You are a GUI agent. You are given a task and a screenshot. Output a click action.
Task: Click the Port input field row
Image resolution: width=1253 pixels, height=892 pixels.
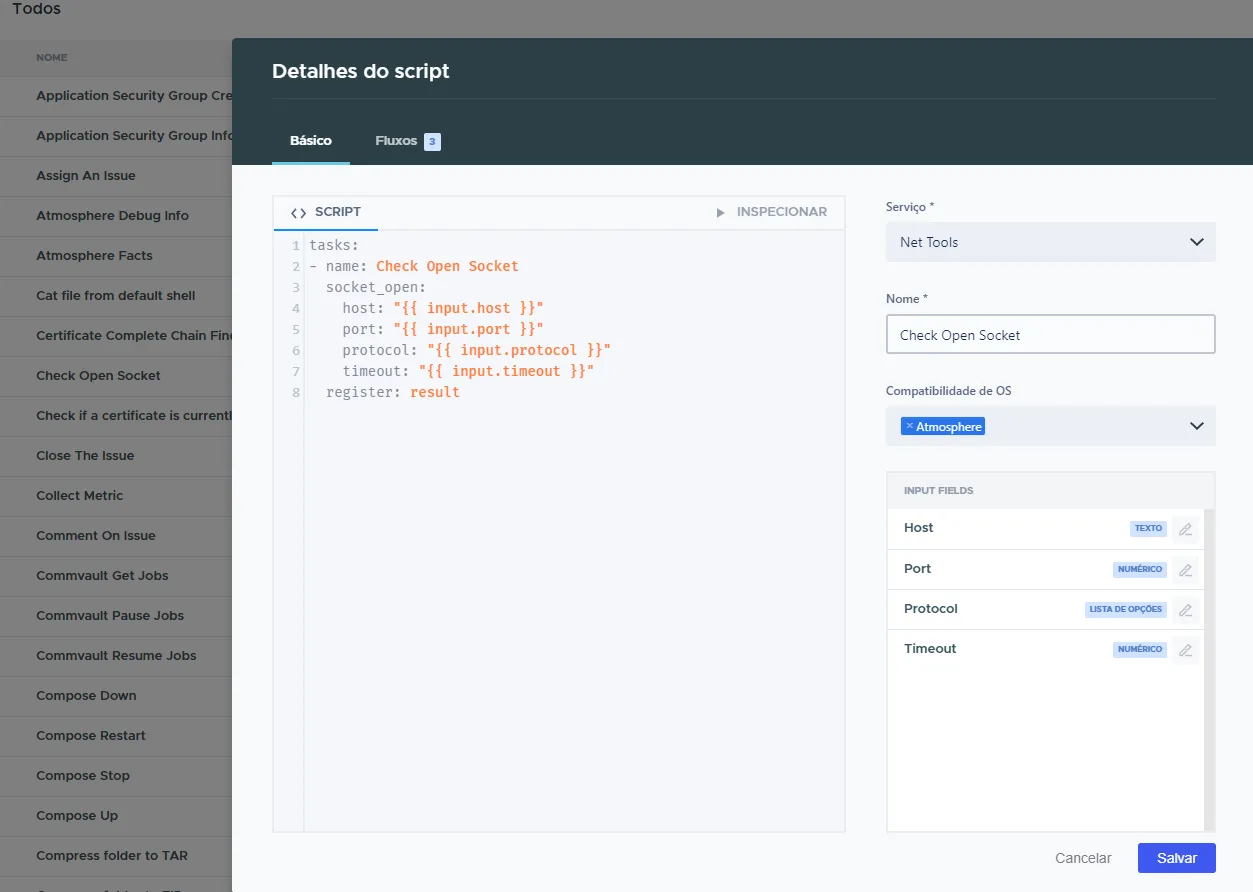click(x=1045, y=569)
